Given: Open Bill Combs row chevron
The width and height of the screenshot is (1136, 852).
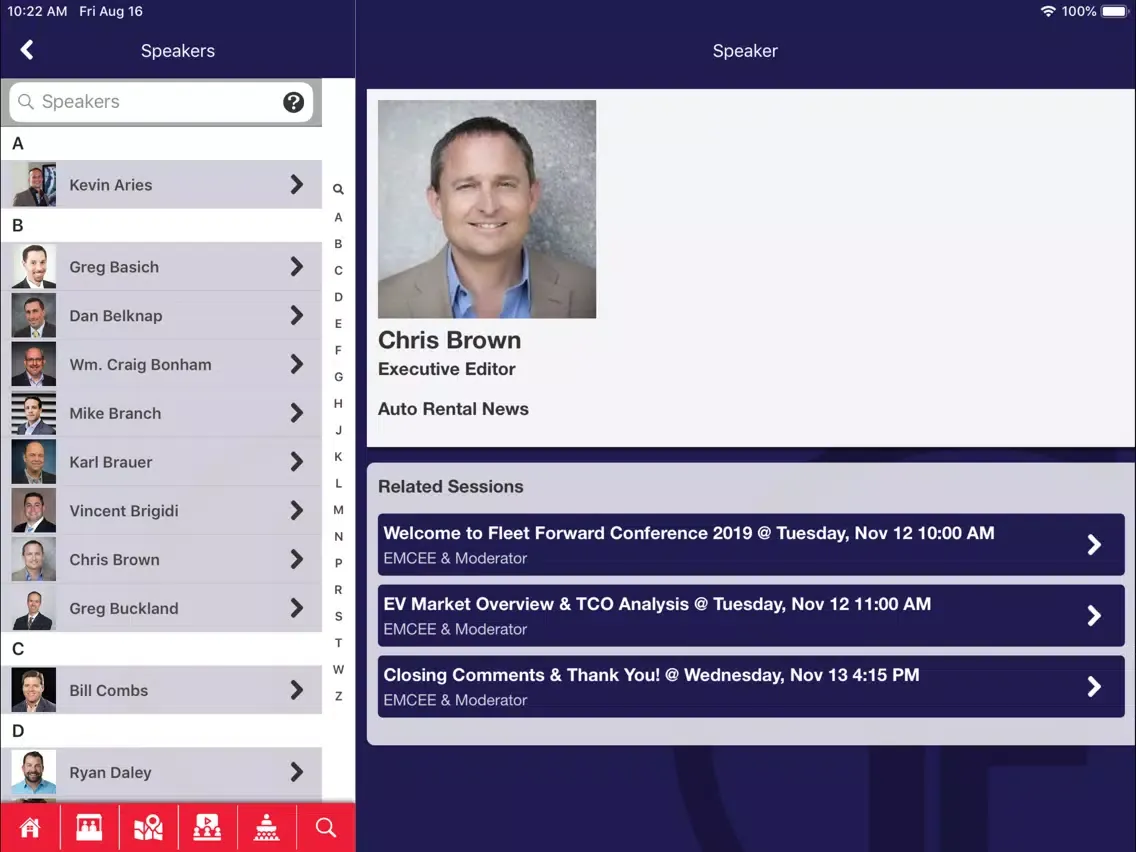Looking at the screenshot, I should point(296,690).
